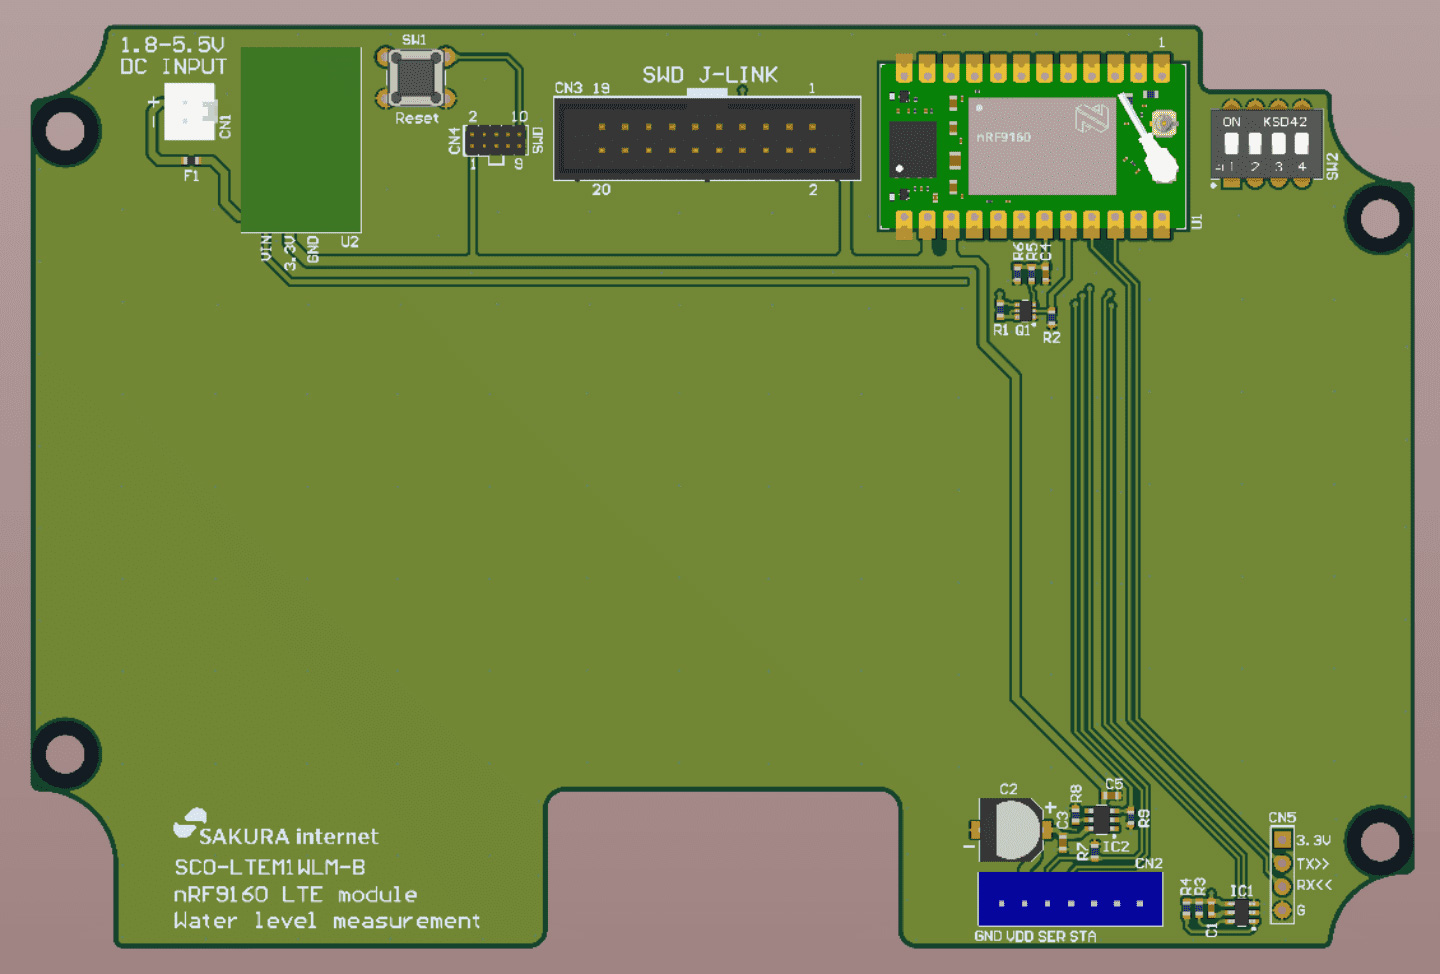Toggle DIP switch 1 on SW2
The width and height of the screenshot is (1440, 974).
pos(1232,143)
